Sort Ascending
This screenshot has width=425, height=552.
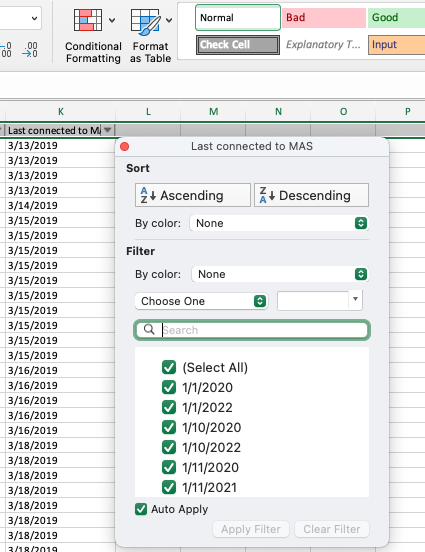point(193,195)
